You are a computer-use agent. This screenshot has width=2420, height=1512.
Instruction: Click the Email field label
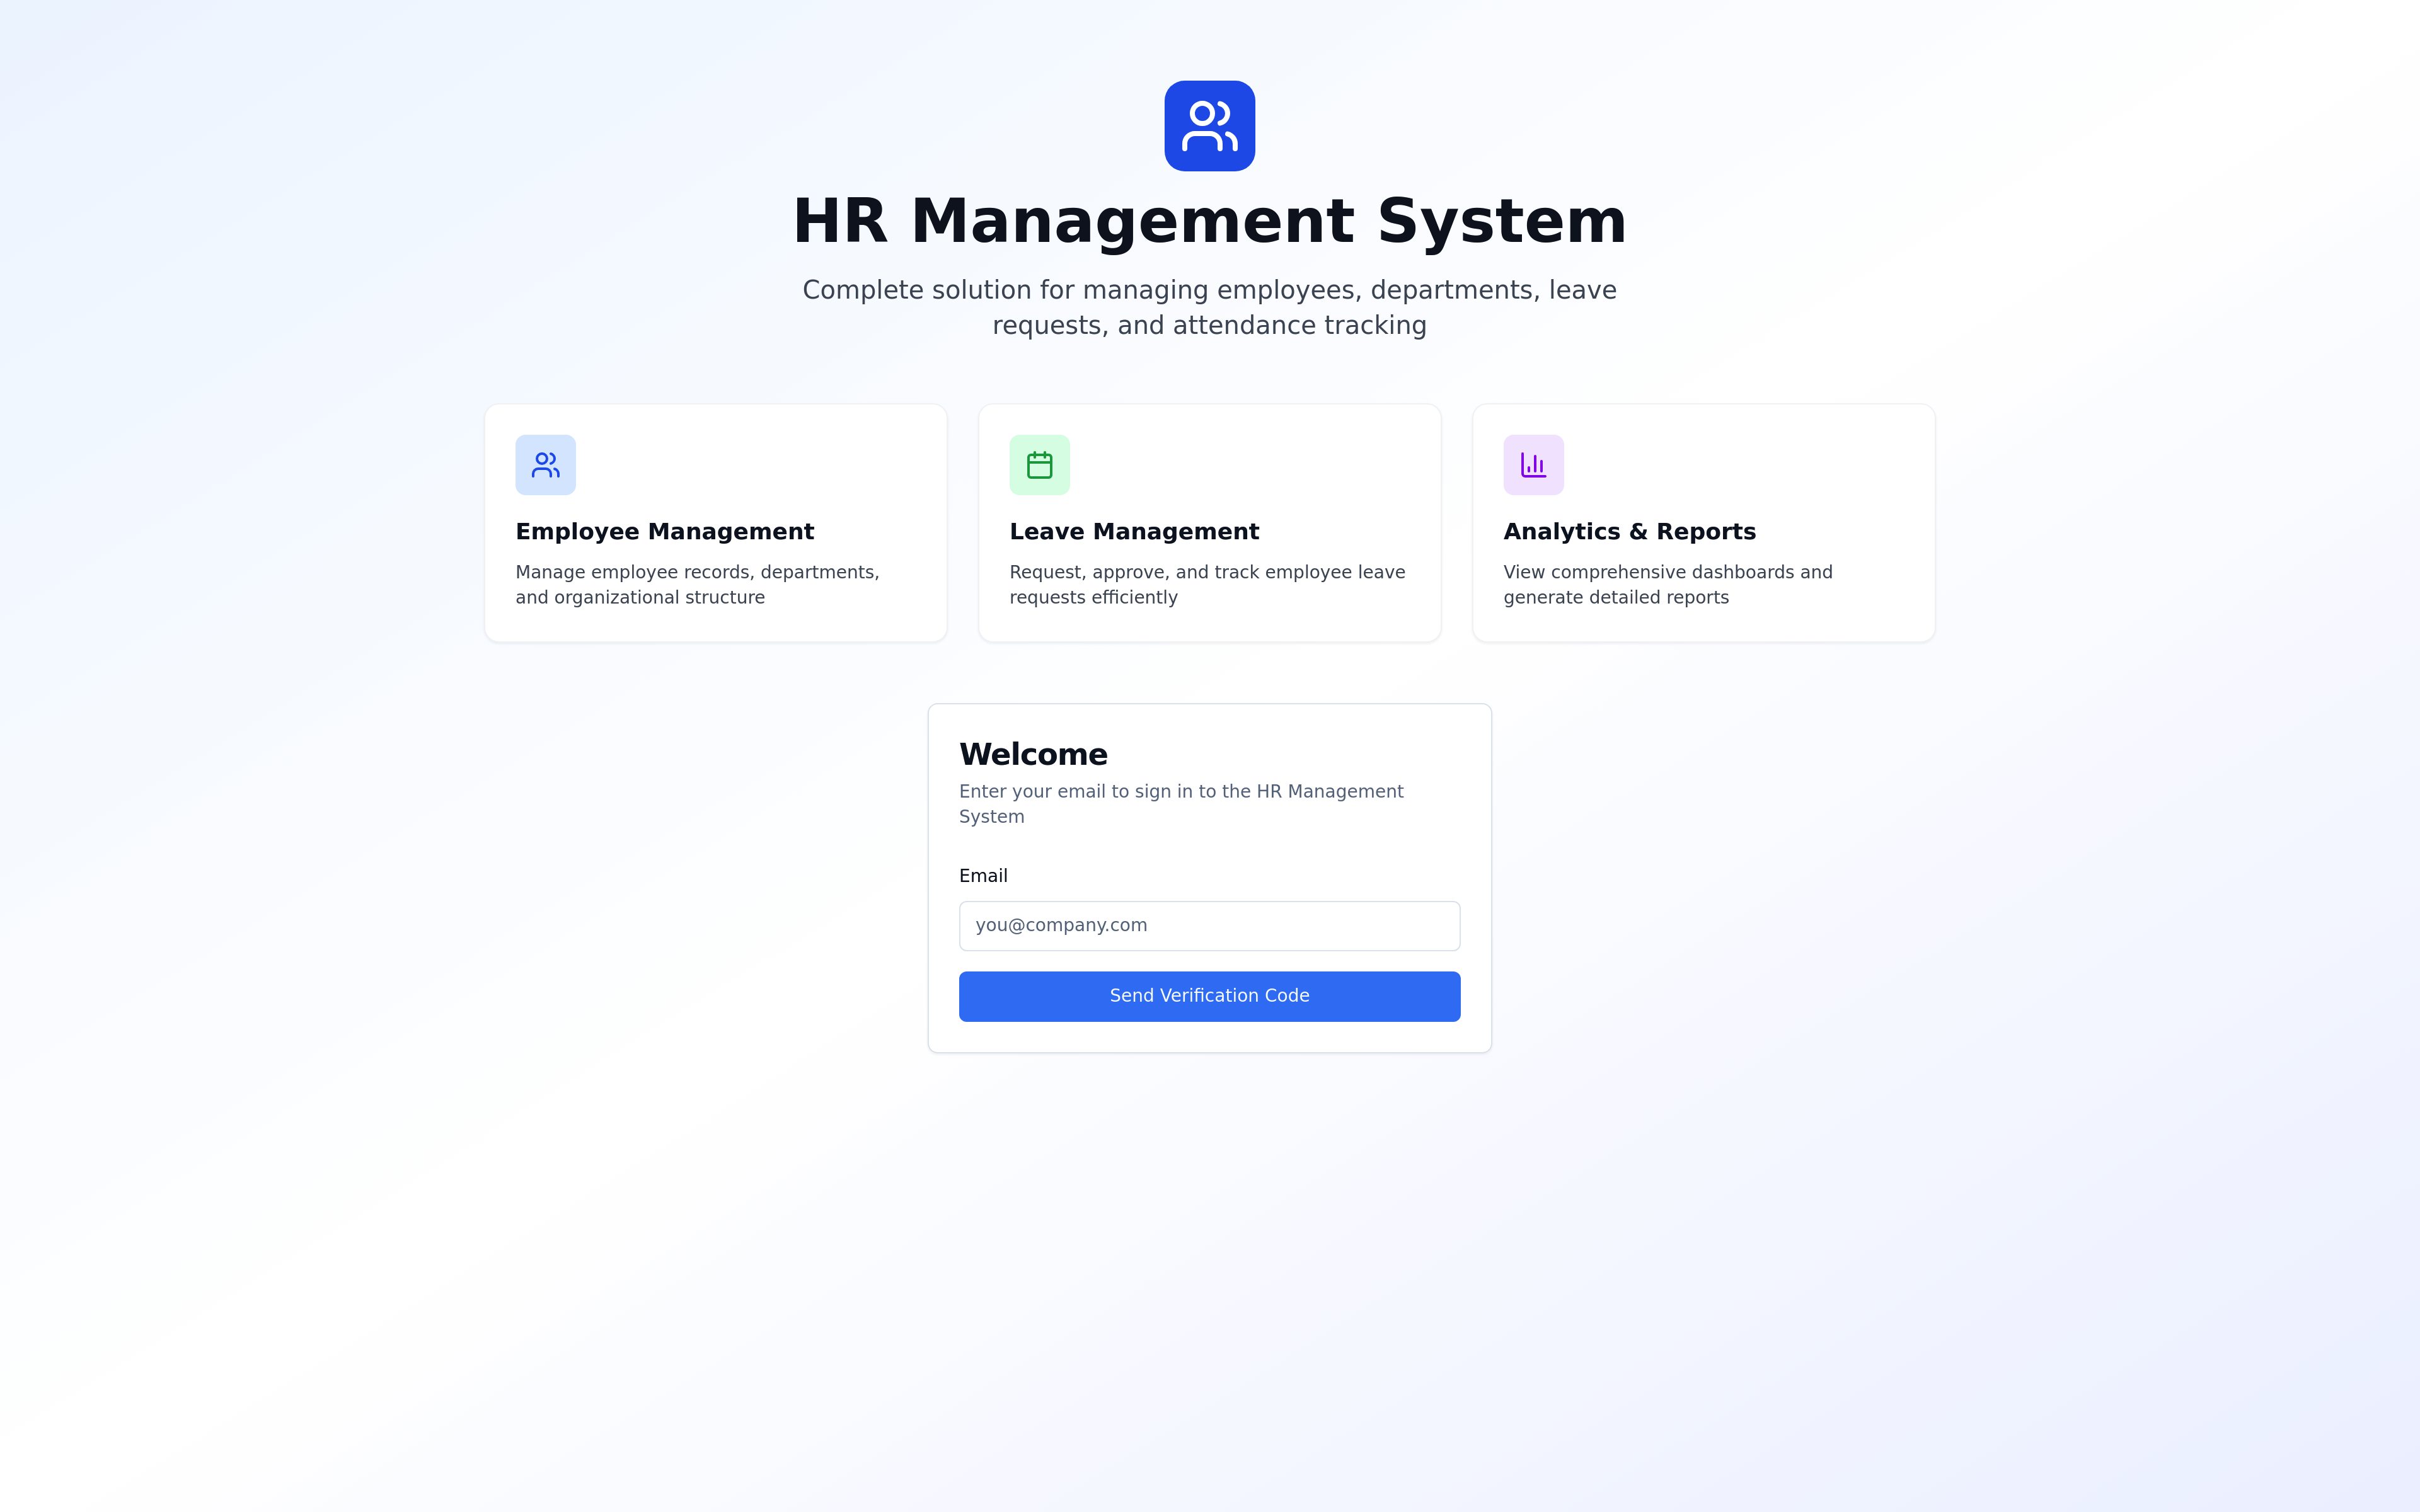(983, 876)
